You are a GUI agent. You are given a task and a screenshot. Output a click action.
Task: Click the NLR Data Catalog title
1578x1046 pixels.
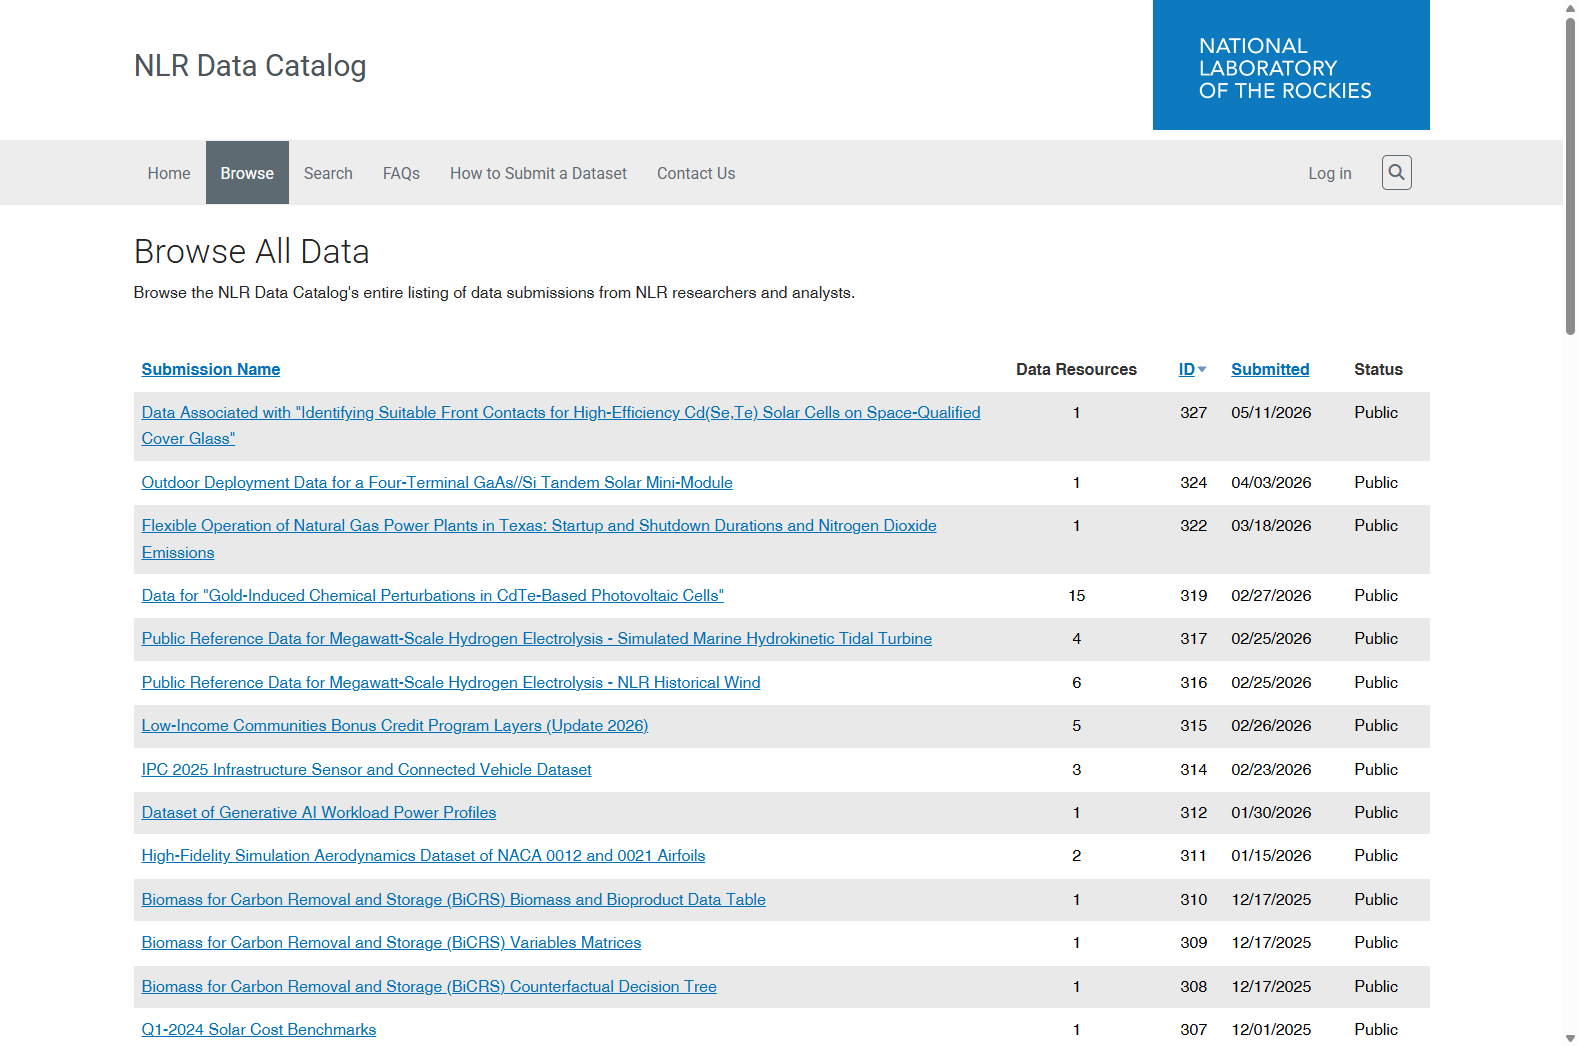tap(250, 65)
